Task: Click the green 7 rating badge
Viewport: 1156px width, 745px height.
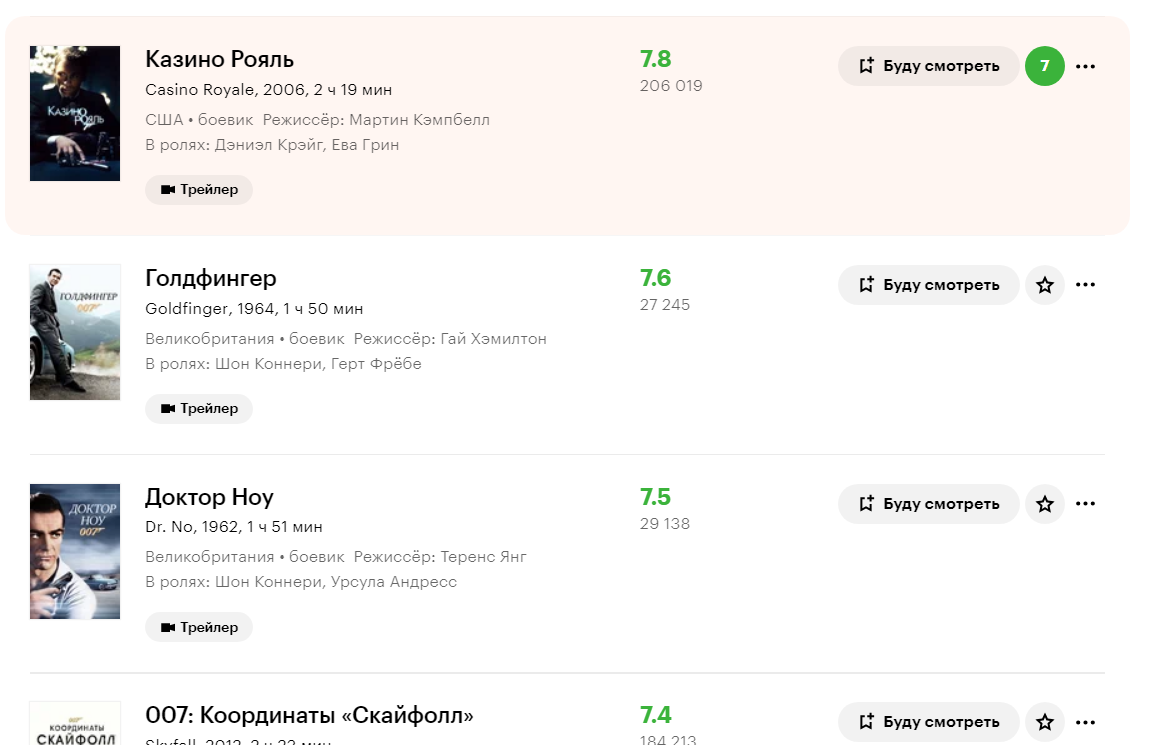Action: (x=1045, y=66)
